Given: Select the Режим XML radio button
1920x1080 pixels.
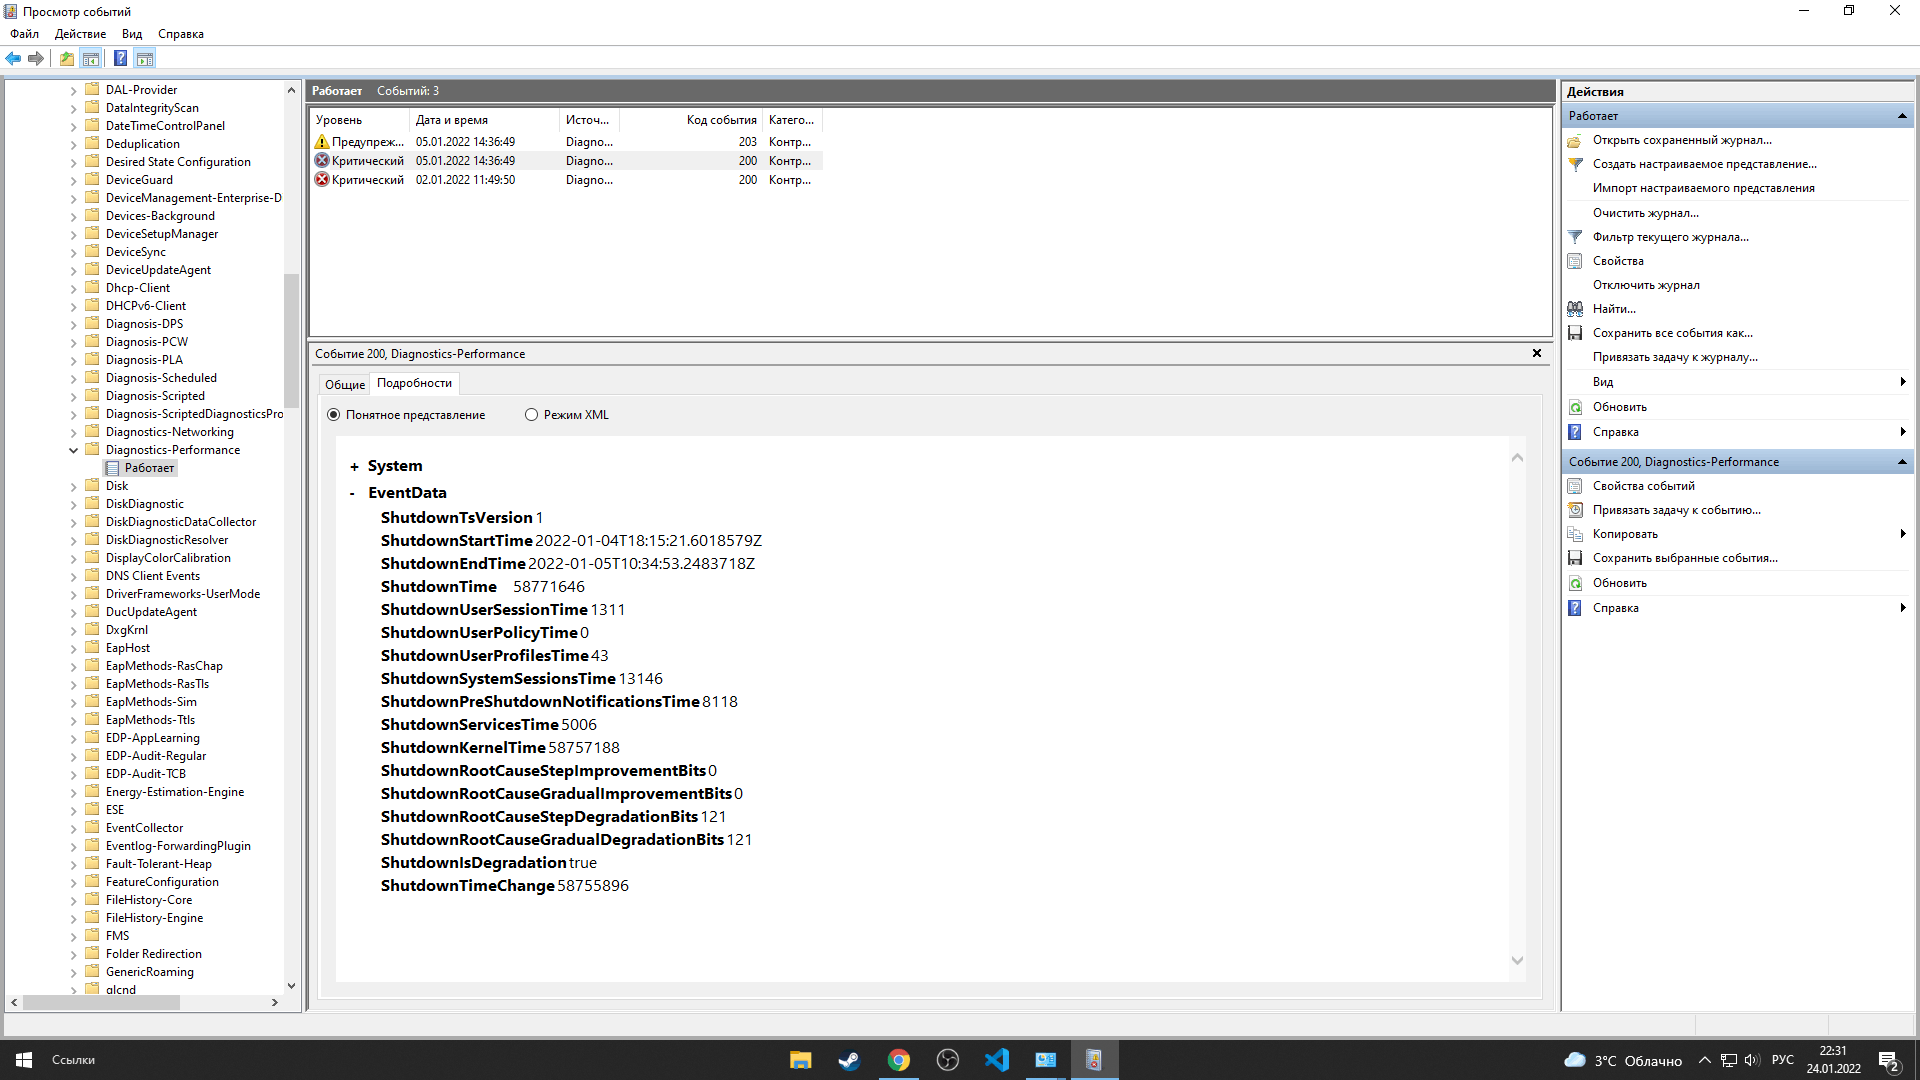Looking at the screenshot, I should [x=531, y=414].
